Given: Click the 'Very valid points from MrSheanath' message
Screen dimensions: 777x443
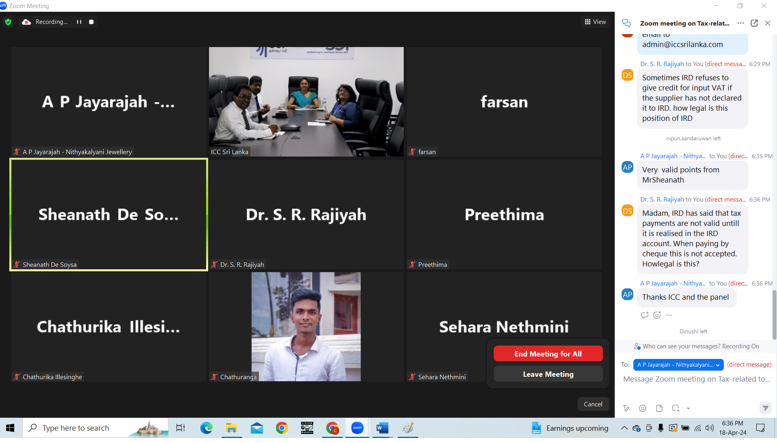Looking at the screenshot, I should tap(692, 175).
